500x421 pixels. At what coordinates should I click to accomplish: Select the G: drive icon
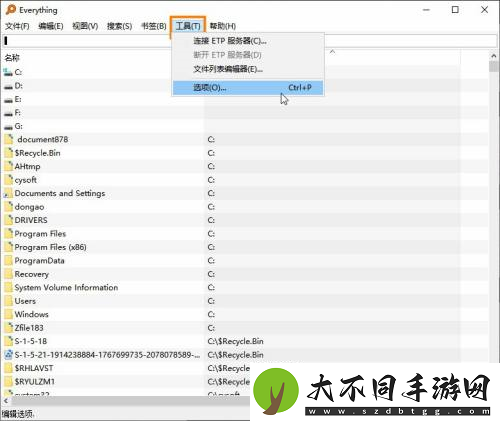click(x=8, y=127)
